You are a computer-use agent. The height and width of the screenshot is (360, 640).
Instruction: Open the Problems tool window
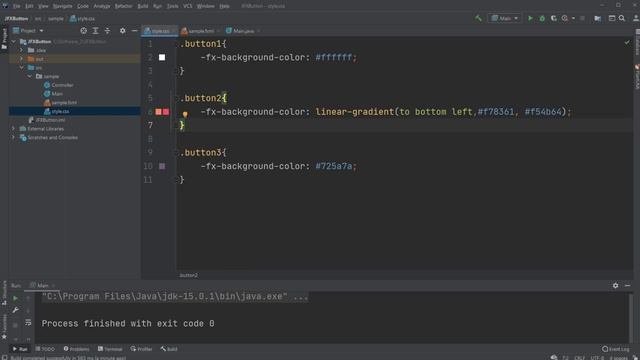click(76, 349)
